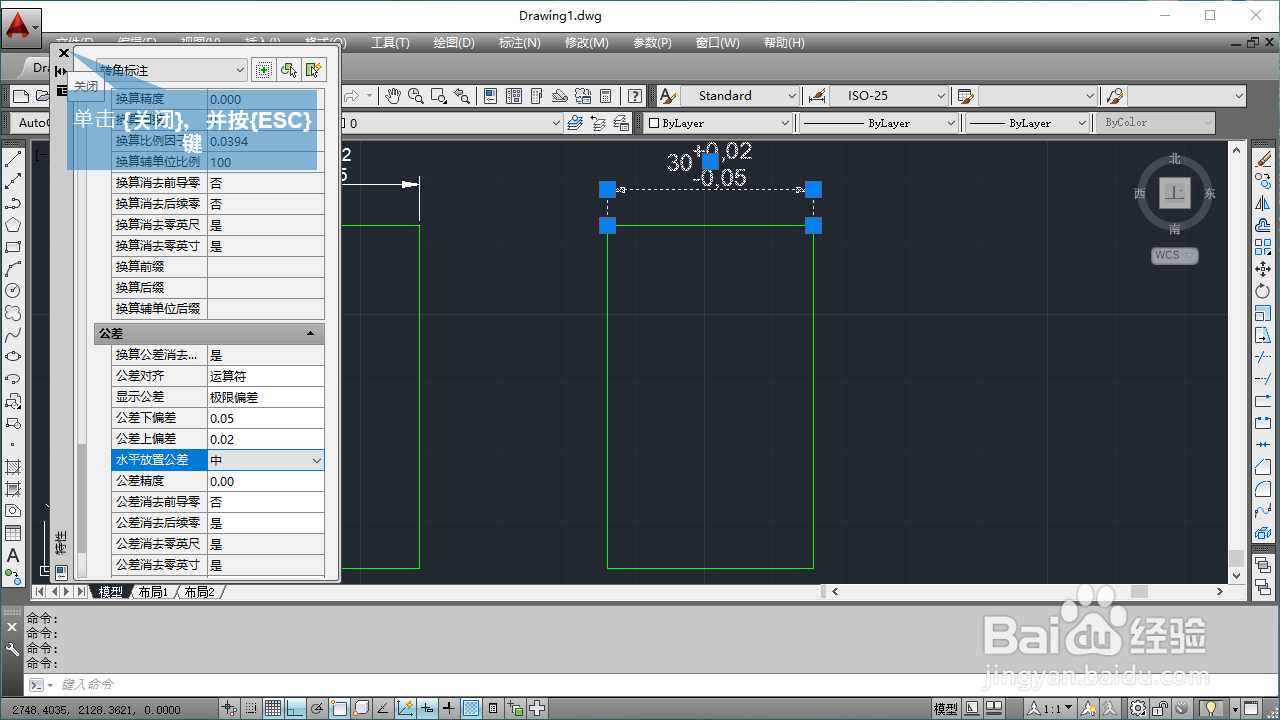Edit the 公差下偏差 value 0.05
1280x720 pixels.
tap(265, 418)
